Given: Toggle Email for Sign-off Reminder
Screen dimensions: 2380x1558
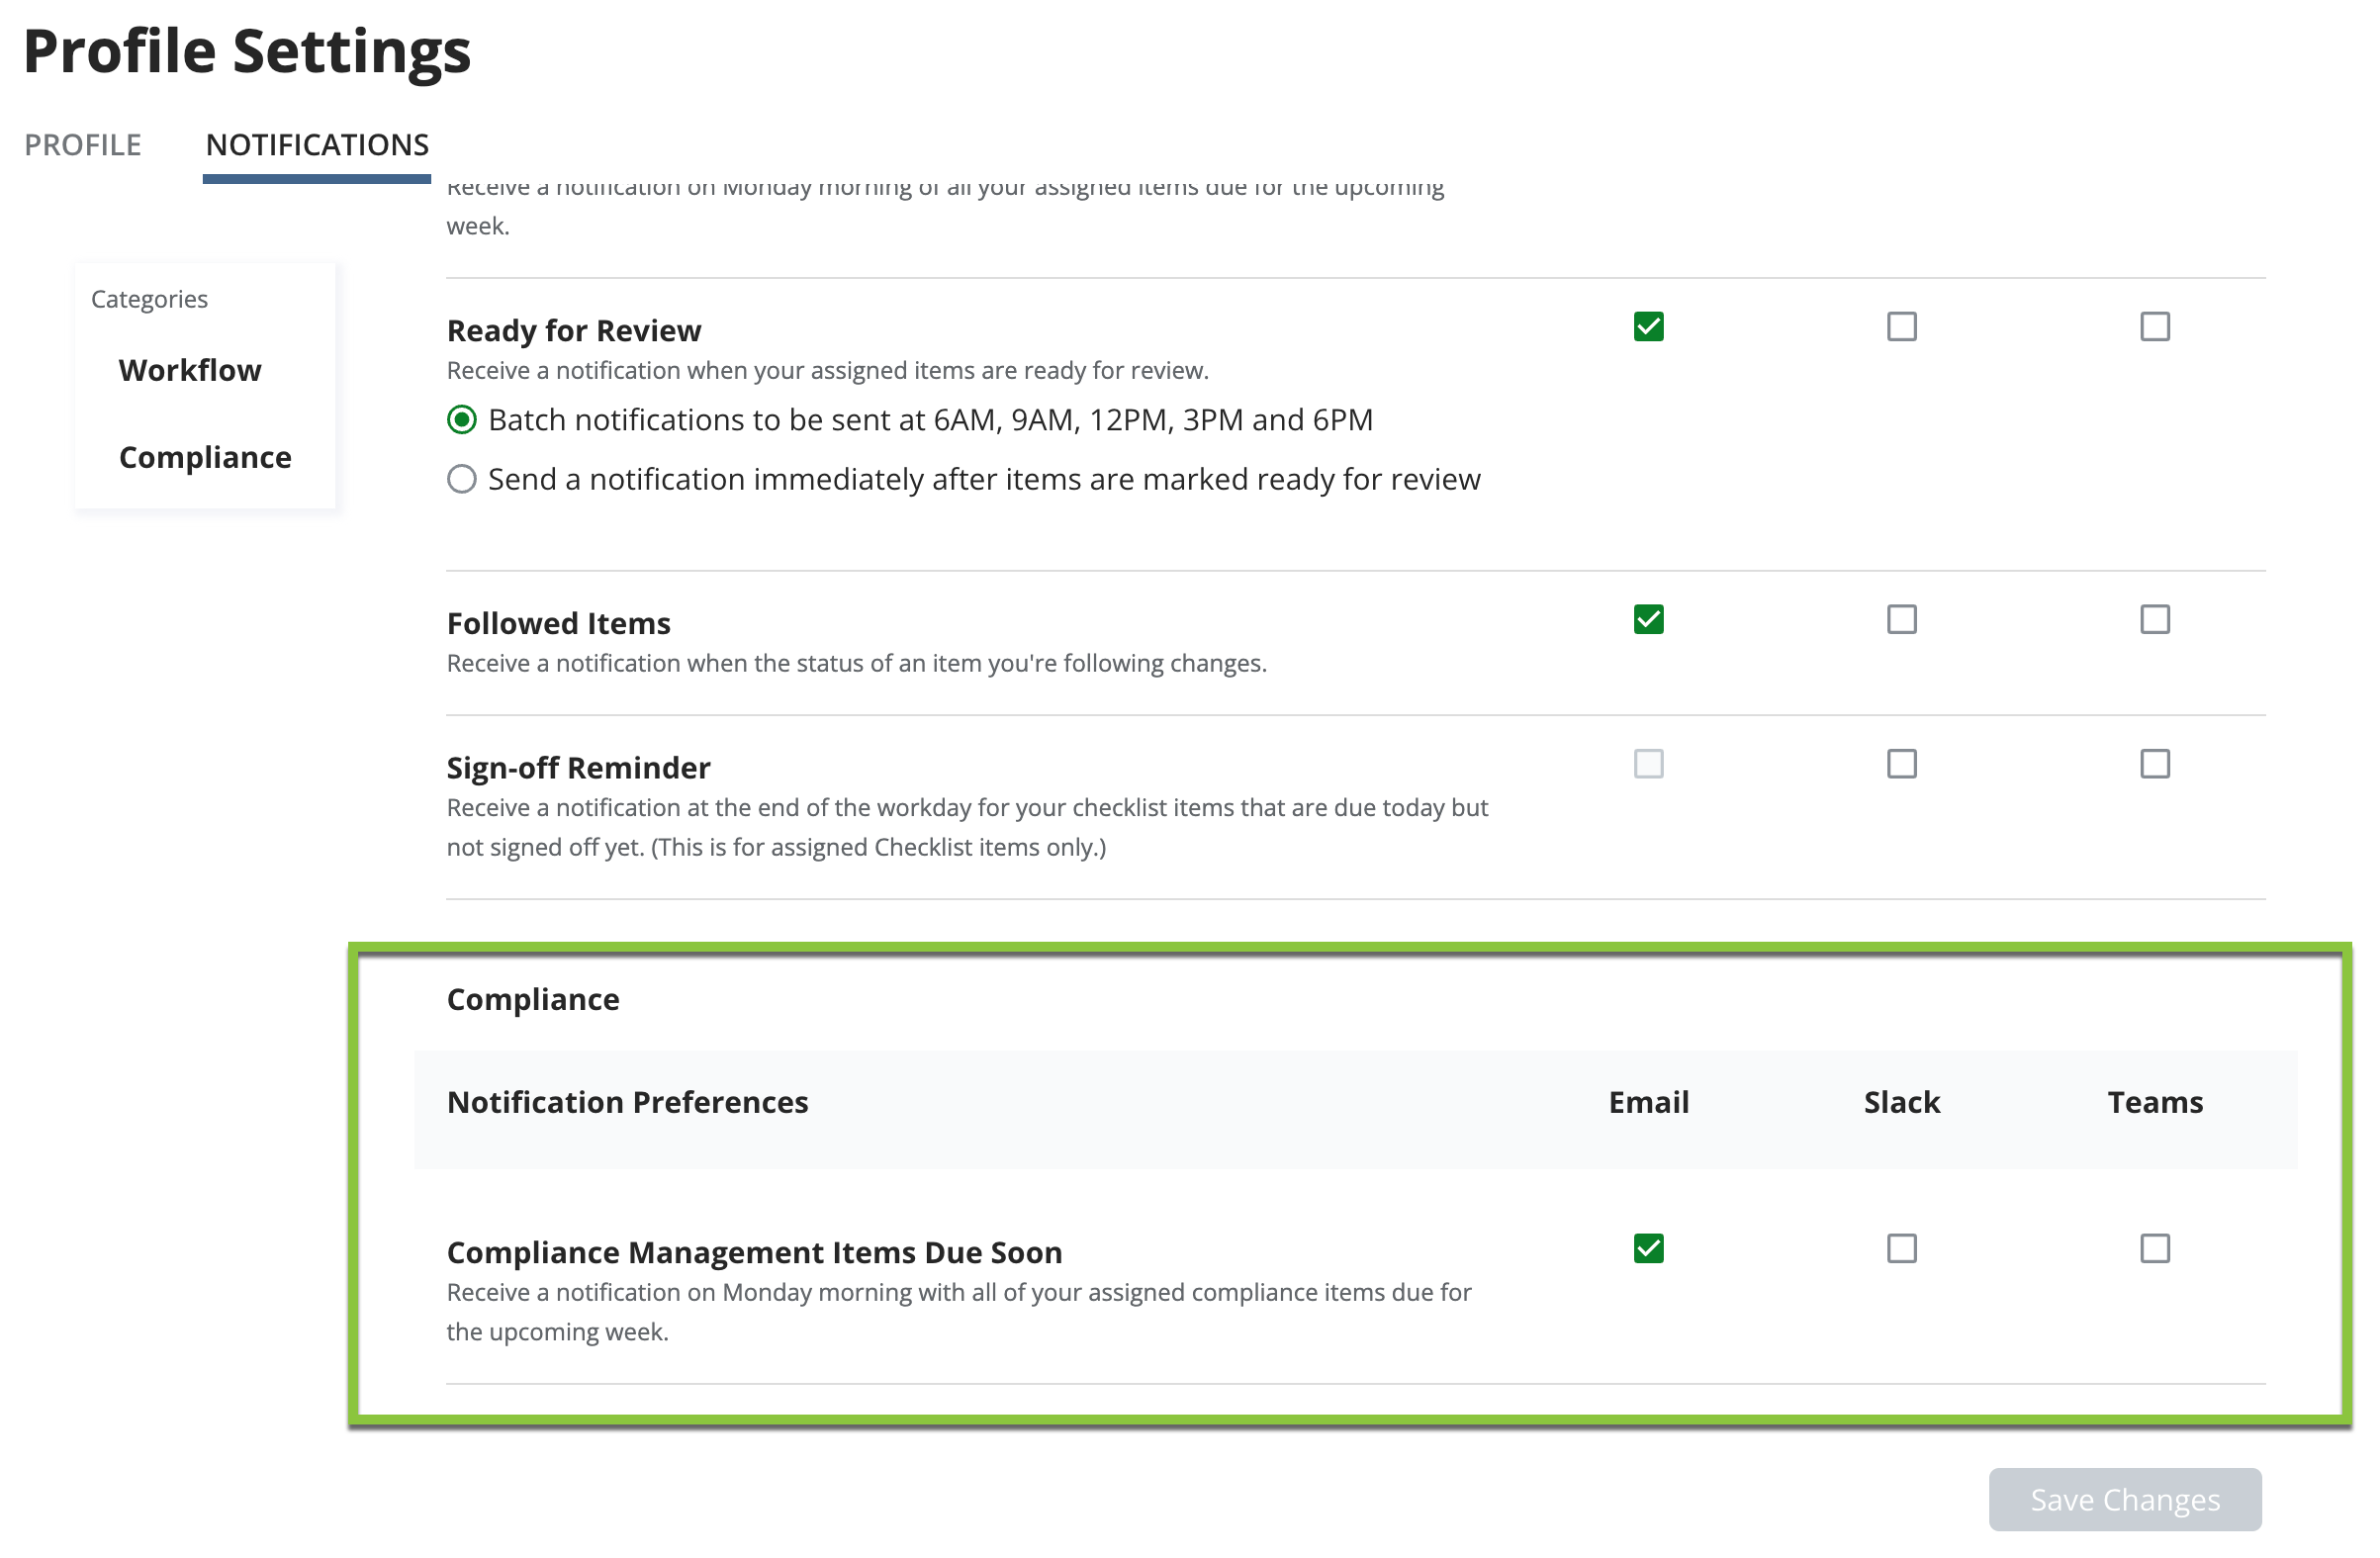Looking at the screenshot, I should [1648, 764].
